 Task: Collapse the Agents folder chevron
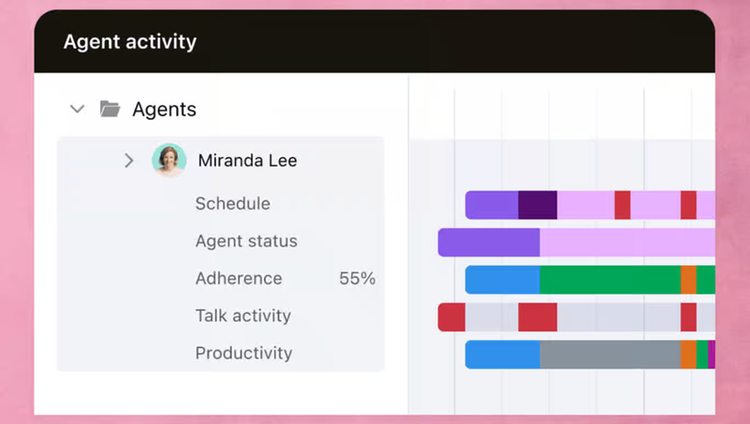[77, 109]
